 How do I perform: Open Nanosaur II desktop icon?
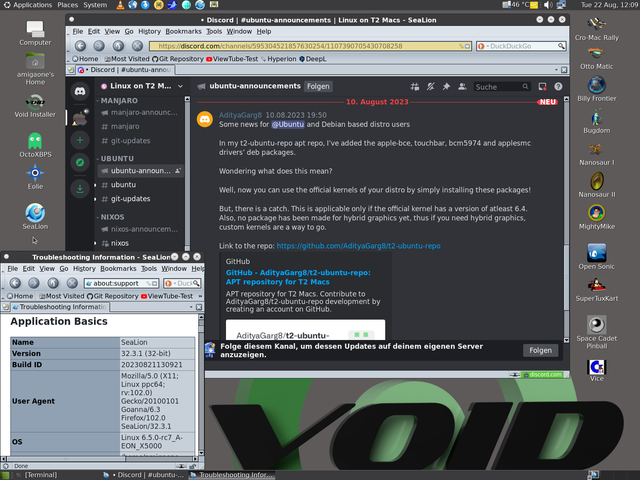596,185
